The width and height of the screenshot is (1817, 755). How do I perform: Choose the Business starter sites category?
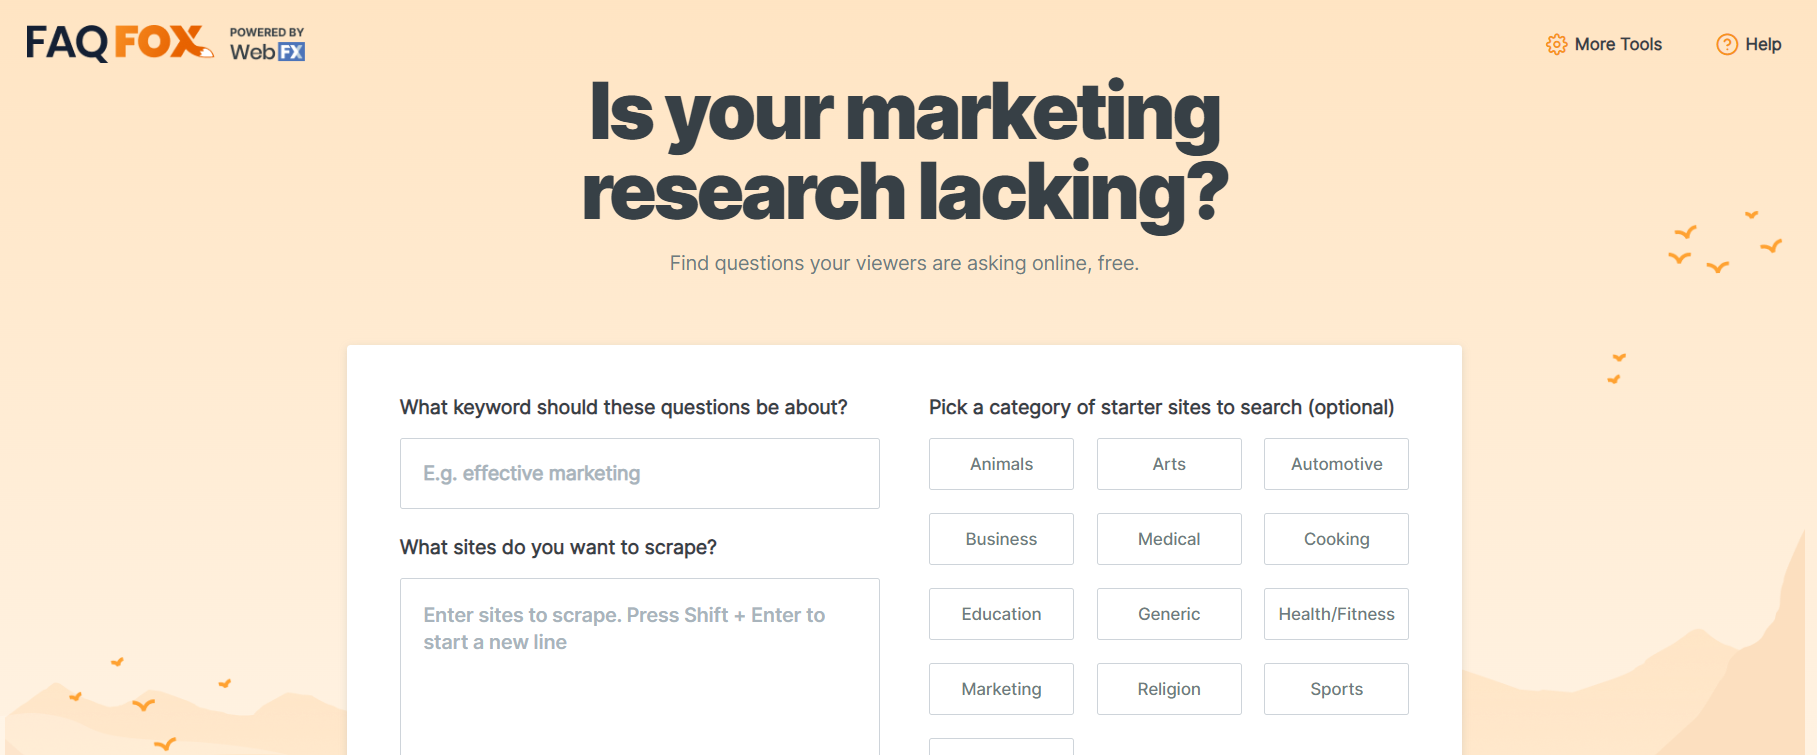tap(1001, 539)
